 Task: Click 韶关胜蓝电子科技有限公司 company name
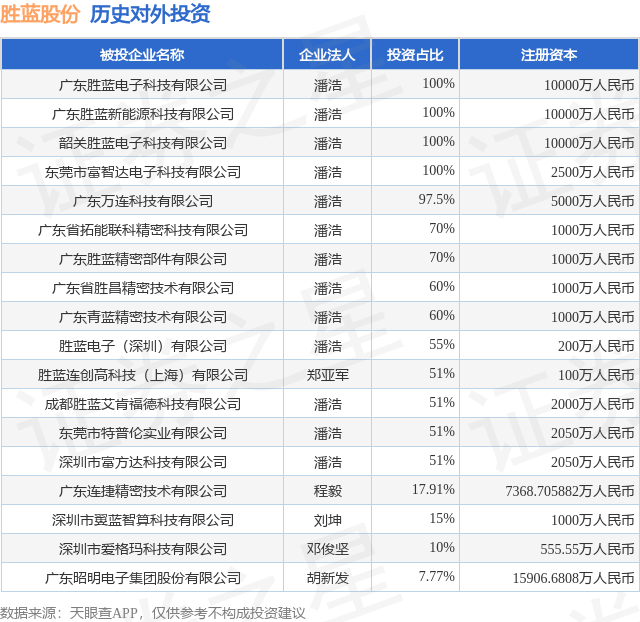[142, 143]
